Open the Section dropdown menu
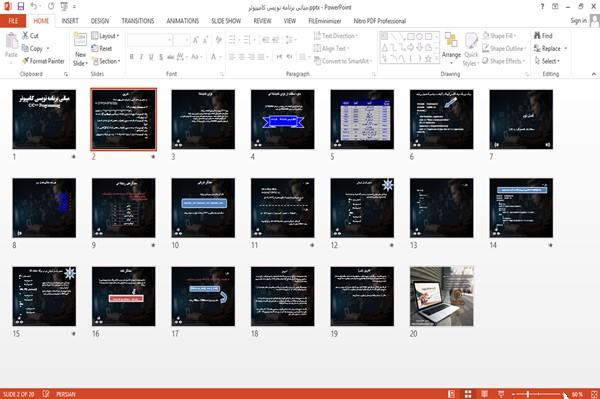This screenshot has height=399, width=600. pyautogui.click(x=106, y=61)
